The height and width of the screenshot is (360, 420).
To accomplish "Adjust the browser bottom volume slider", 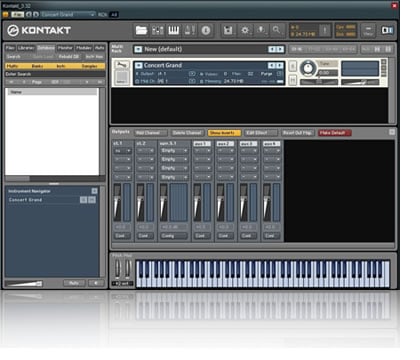I will coord(24,284).
